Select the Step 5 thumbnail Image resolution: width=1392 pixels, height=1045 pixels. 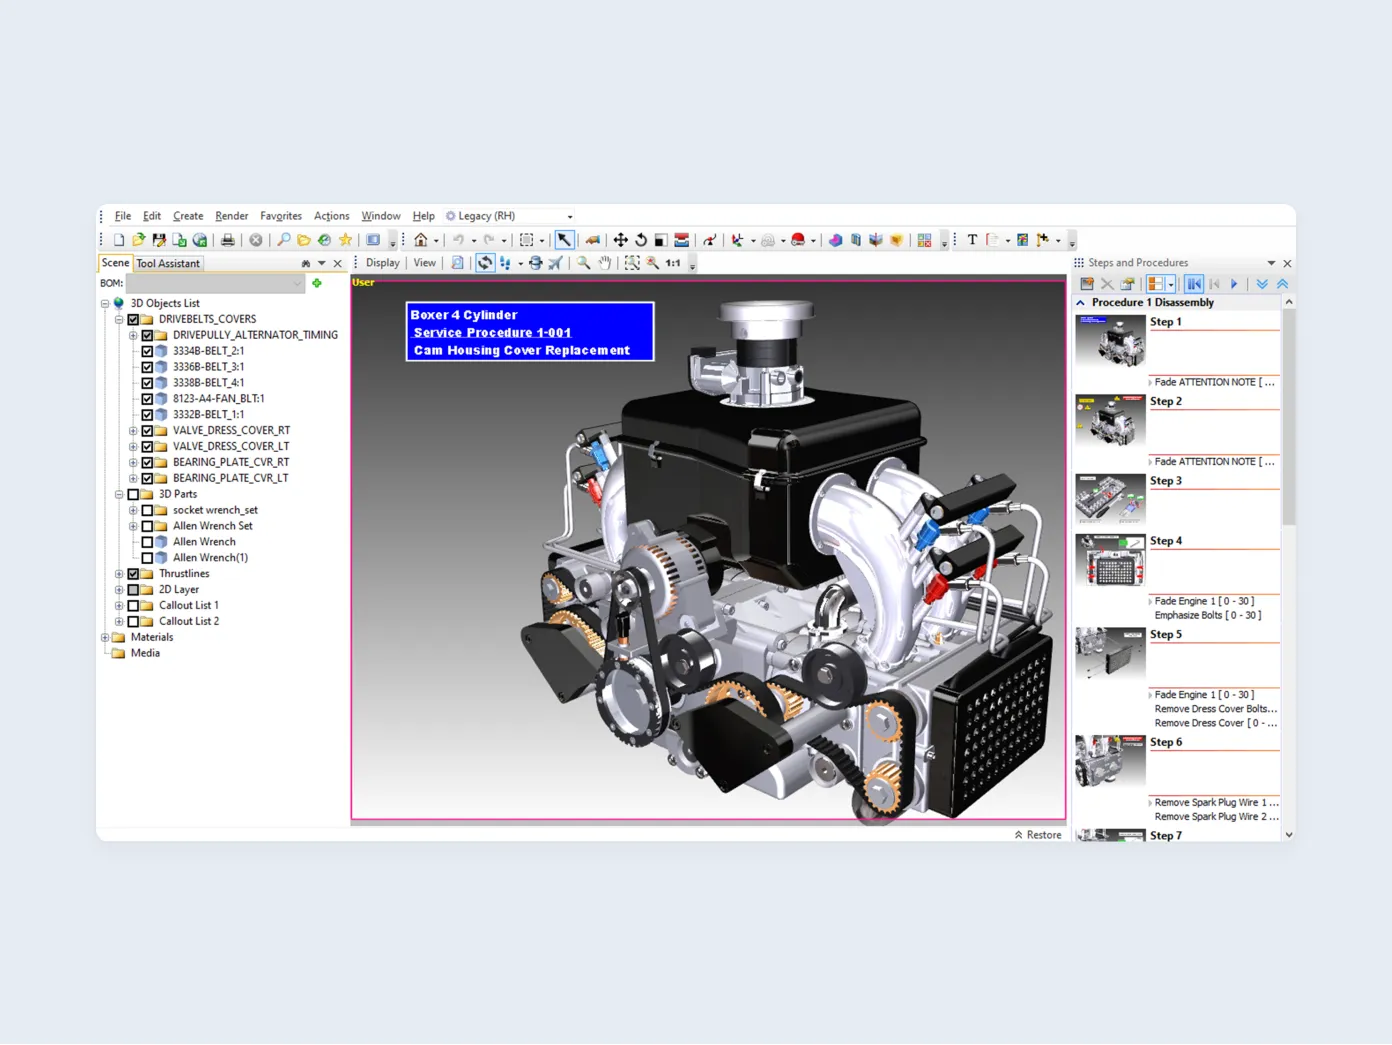pyautogui.click(x=1110, y=653)
